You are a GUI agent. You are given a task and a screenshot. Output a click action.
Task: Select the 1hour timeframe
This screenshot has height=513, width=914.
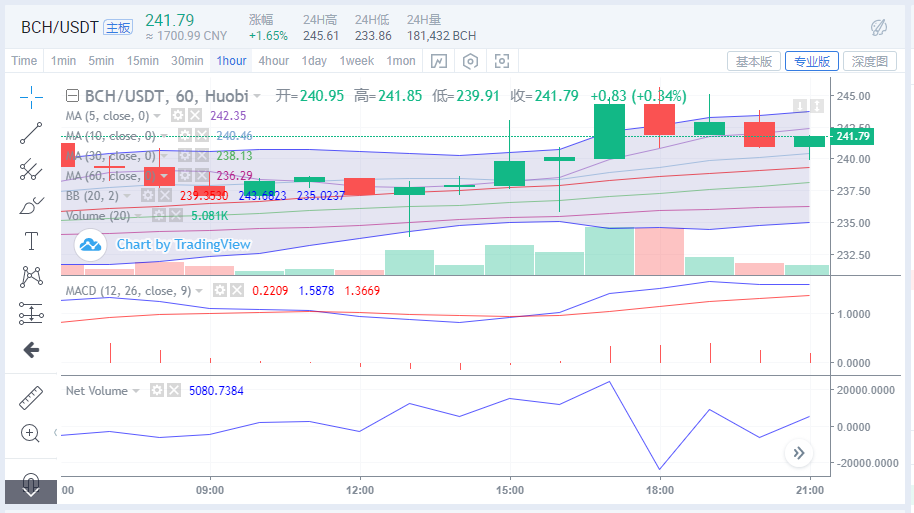point(231,61)
